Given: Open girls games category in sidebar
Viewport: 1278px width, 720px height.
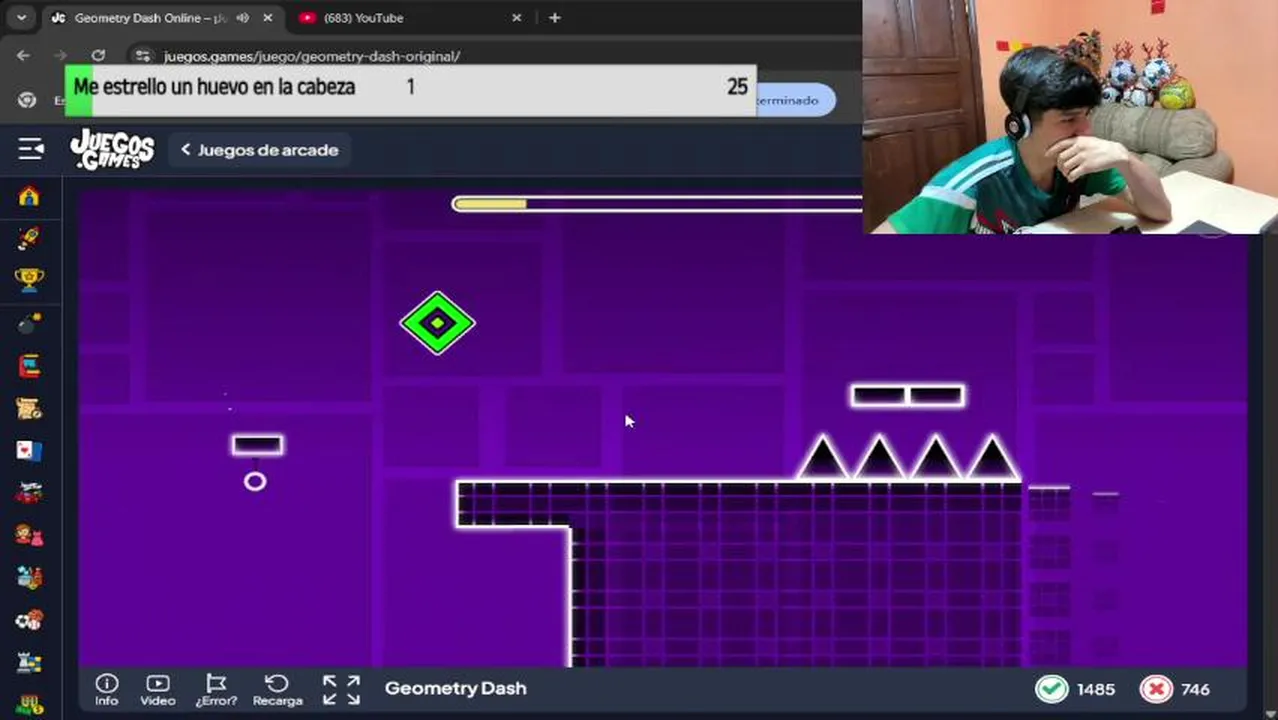Looking at the screenshot, I should click(x=29, y=536).
